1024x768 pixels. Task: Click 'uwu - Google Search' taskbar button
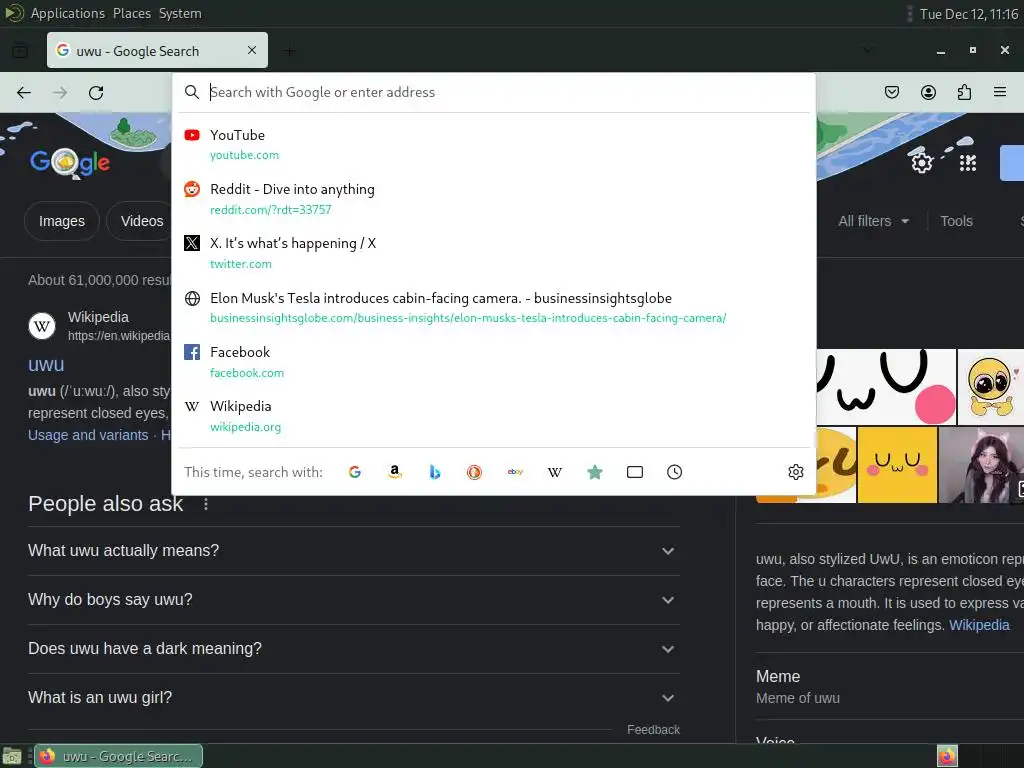(x=118, y=756)
